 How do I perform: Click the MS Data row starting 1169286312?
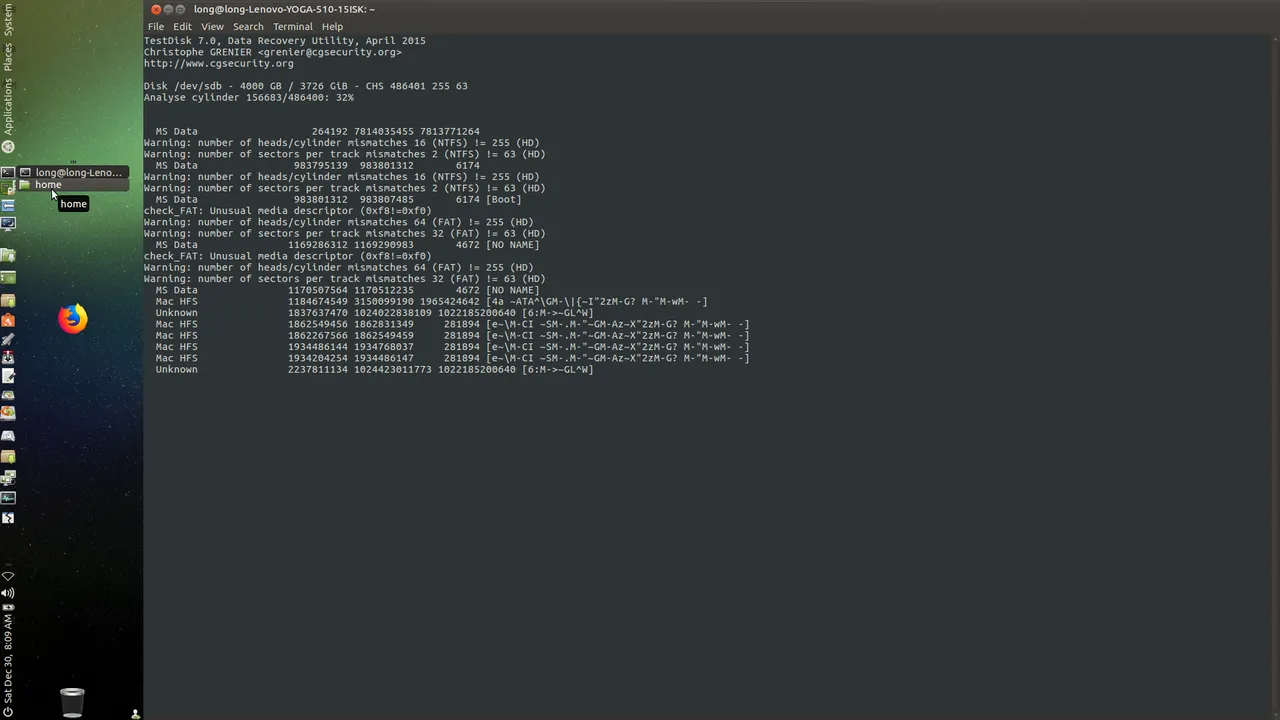347,245
